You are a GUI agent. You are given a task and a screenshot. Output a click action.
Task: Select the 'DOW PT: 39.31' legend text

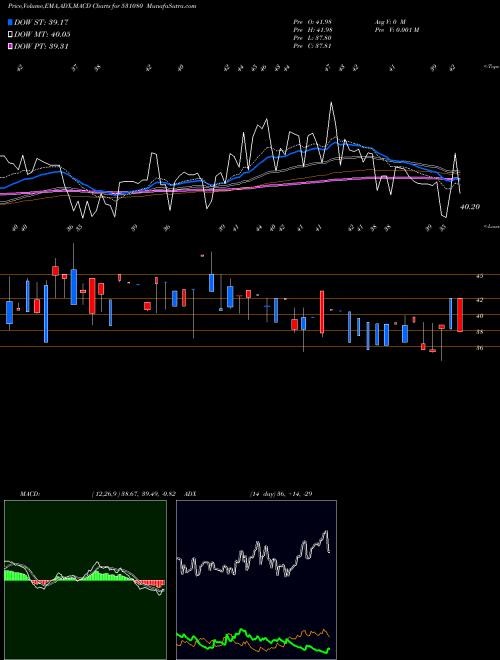click(41, 46)
